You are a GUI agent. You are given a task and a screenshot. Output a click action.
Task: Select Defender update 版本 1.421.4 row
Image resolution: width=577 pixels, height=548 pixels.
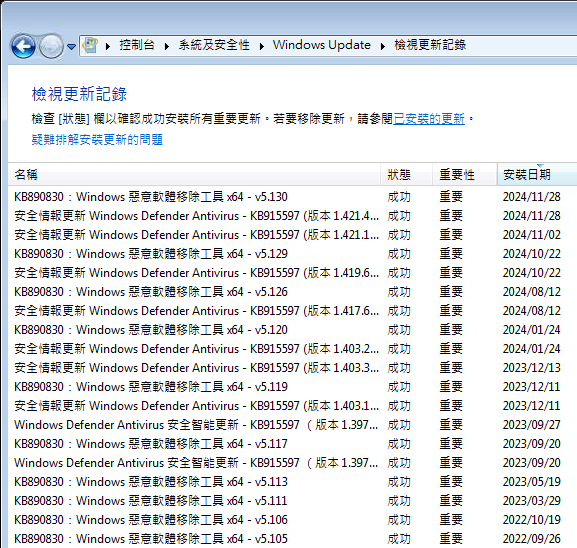[293, 216]
